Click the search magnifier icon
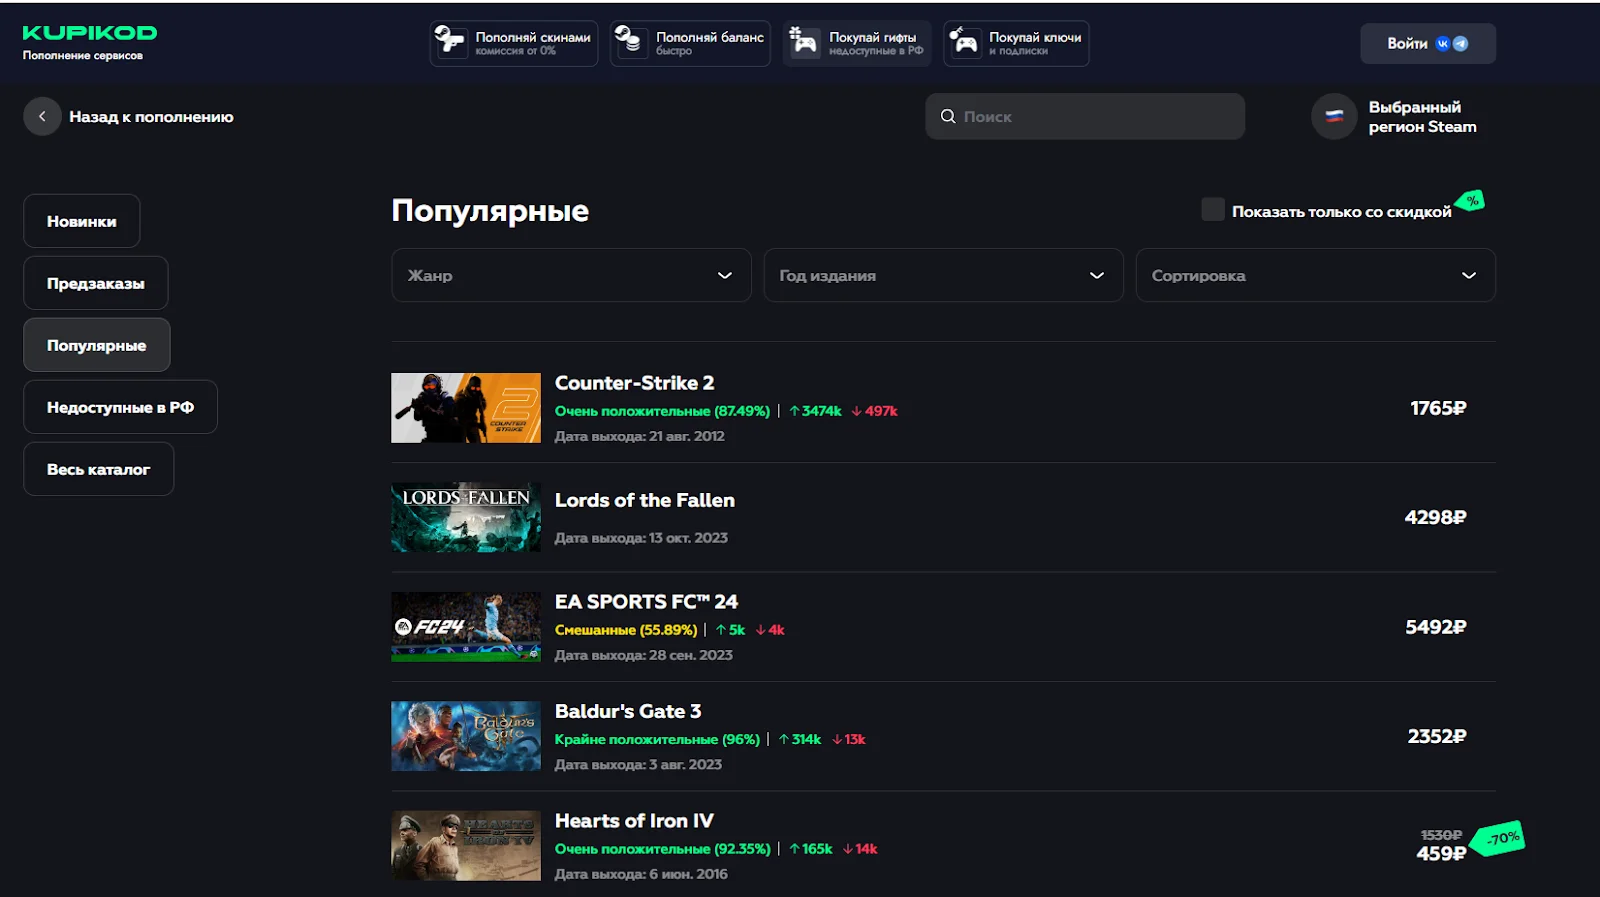Viewport: 1600px width, 897px height. [x=947, y=117]
